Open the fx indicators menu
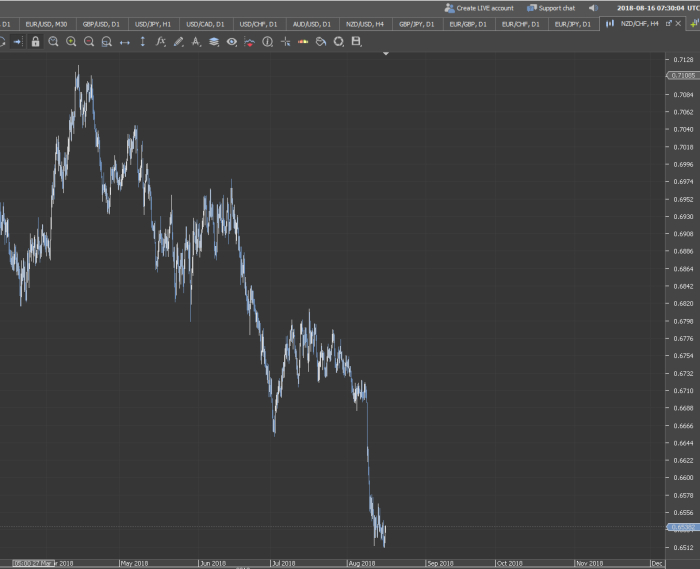700x569 pixels. pos(161,42)
